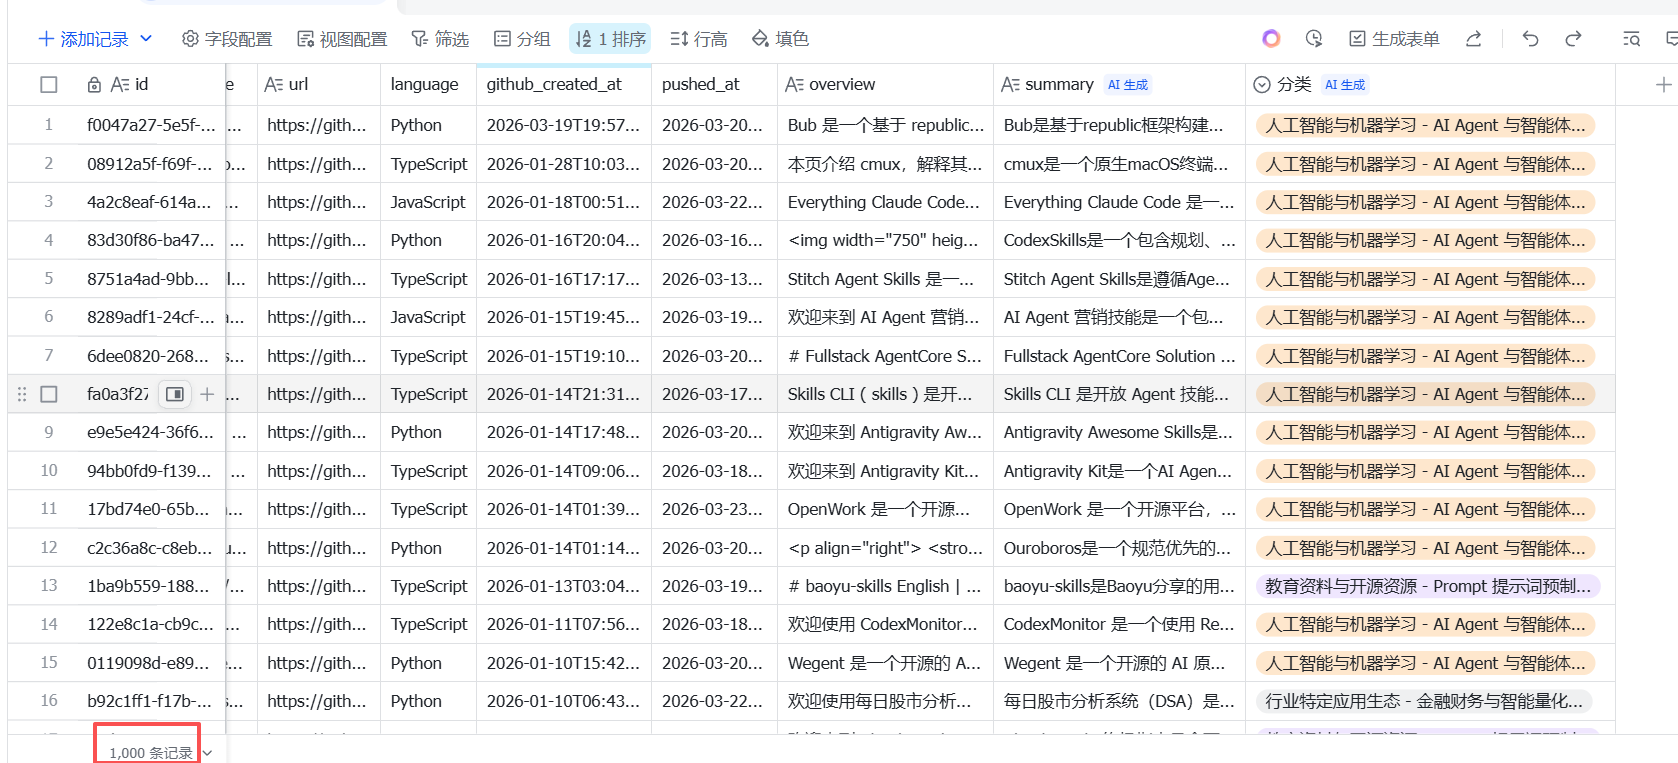Click the text-type icon in the overview header
The height and width of the screenshot is (763, 1678).
tap(795, 85)
